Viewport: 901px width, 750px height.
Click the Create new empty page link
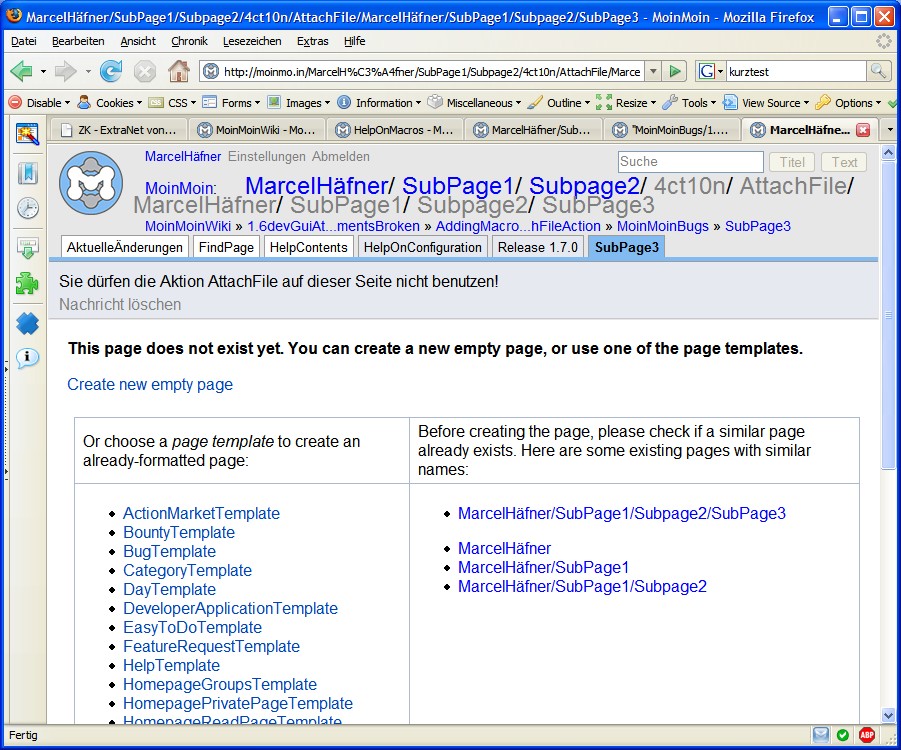[150, 384]
